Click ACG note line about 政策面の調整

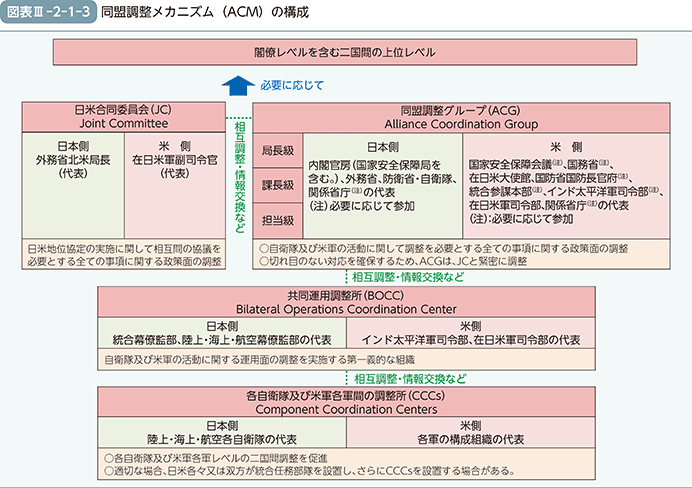pyautogui.click(x=444, y=248)
